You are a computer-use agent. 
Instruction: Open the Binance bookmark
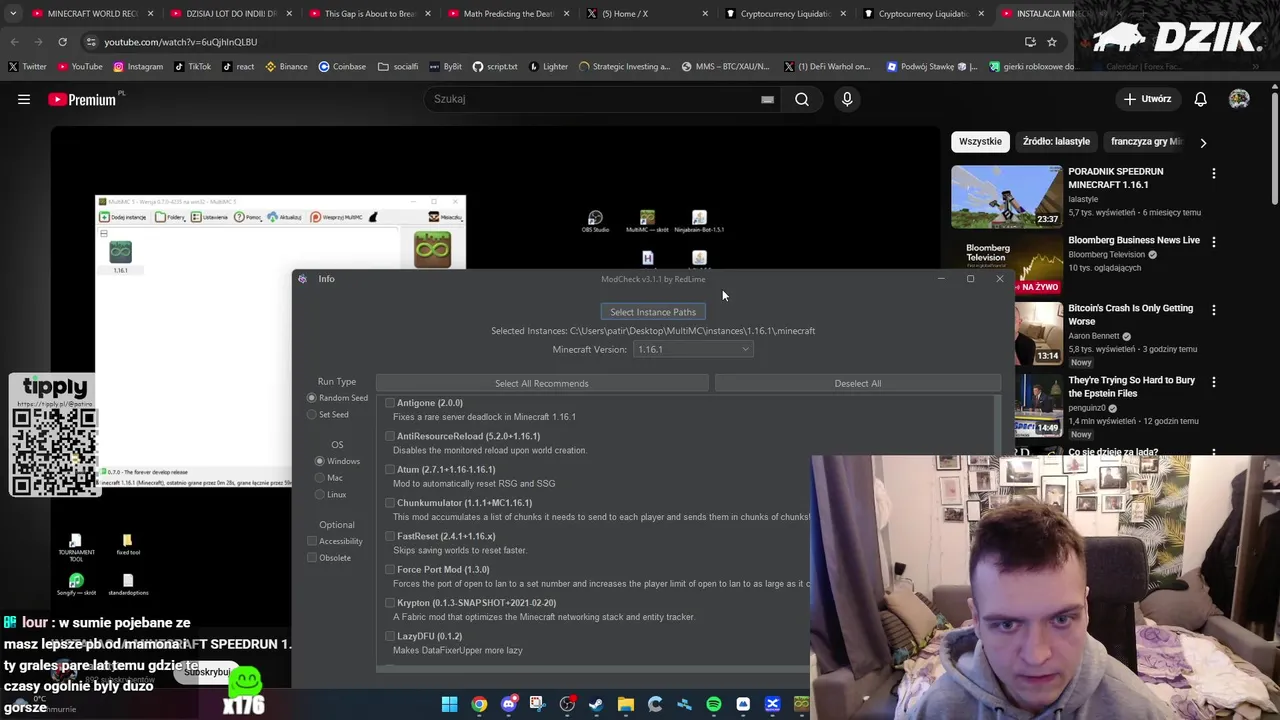[x=285, y=67]
